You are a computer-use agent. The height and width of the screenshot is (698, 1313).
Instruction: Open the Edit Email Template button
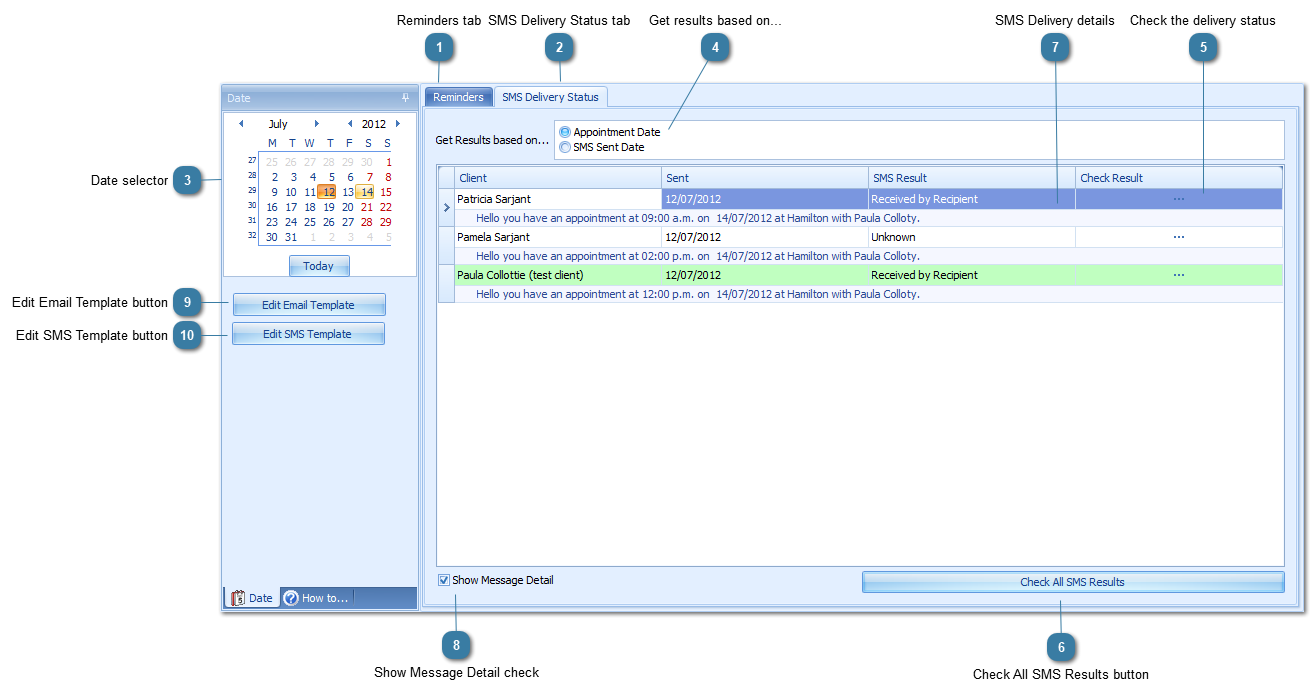pyautogui.click(x=309, y=305)
